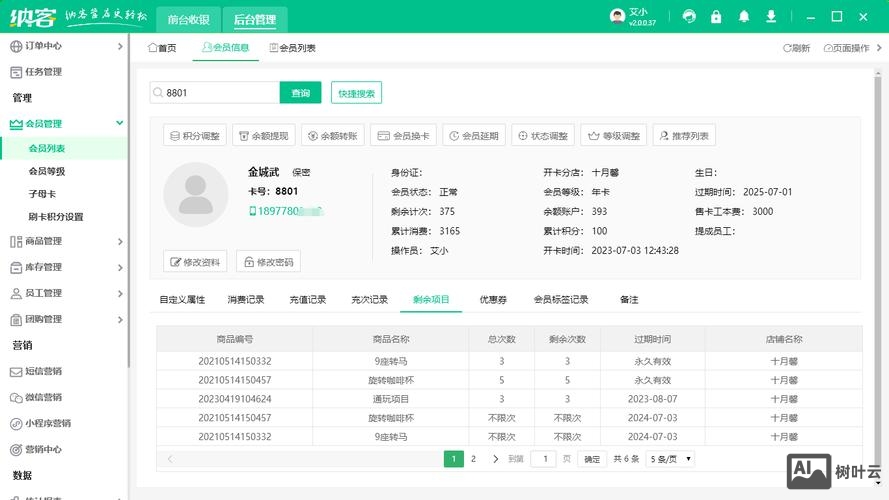Click the 快捷搜索 quick search button
The width and height of the screenshot is (889, 500).
(357, 93)
